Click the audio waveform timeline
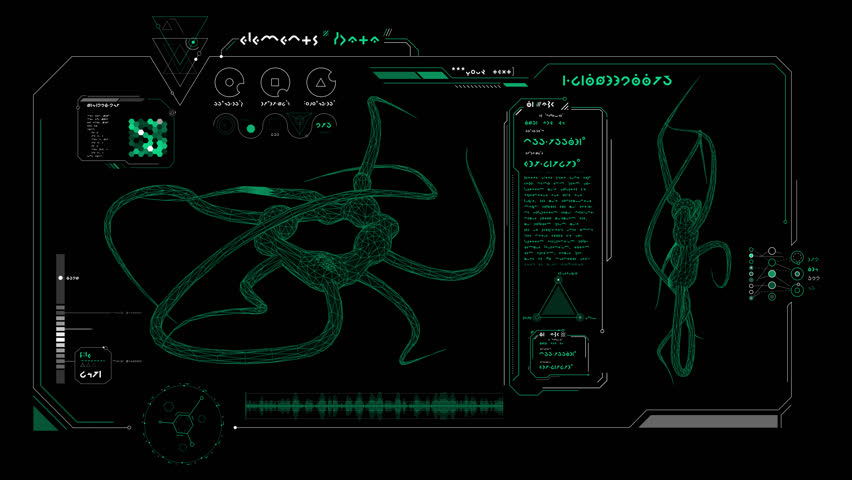Viewport: 852px width, 480px height. [x=375, y=406]
